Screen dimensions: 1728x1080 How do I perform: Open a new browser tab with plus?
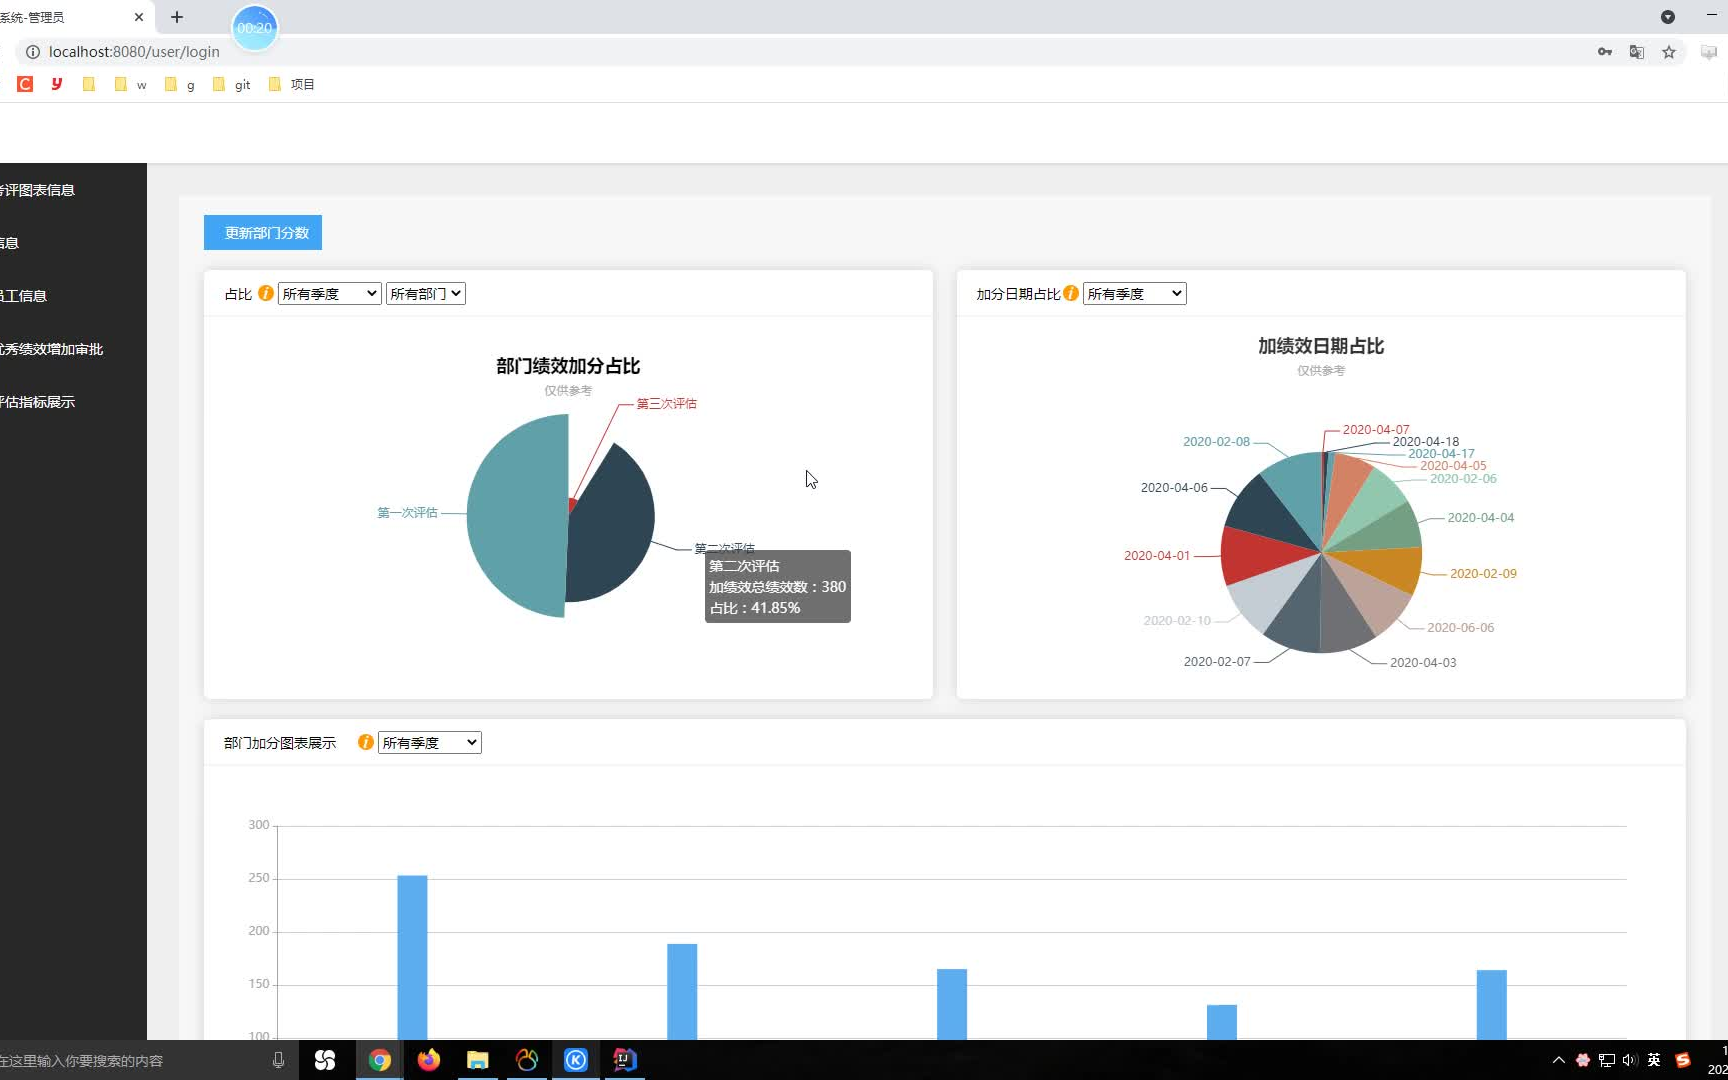click(177, 17)
